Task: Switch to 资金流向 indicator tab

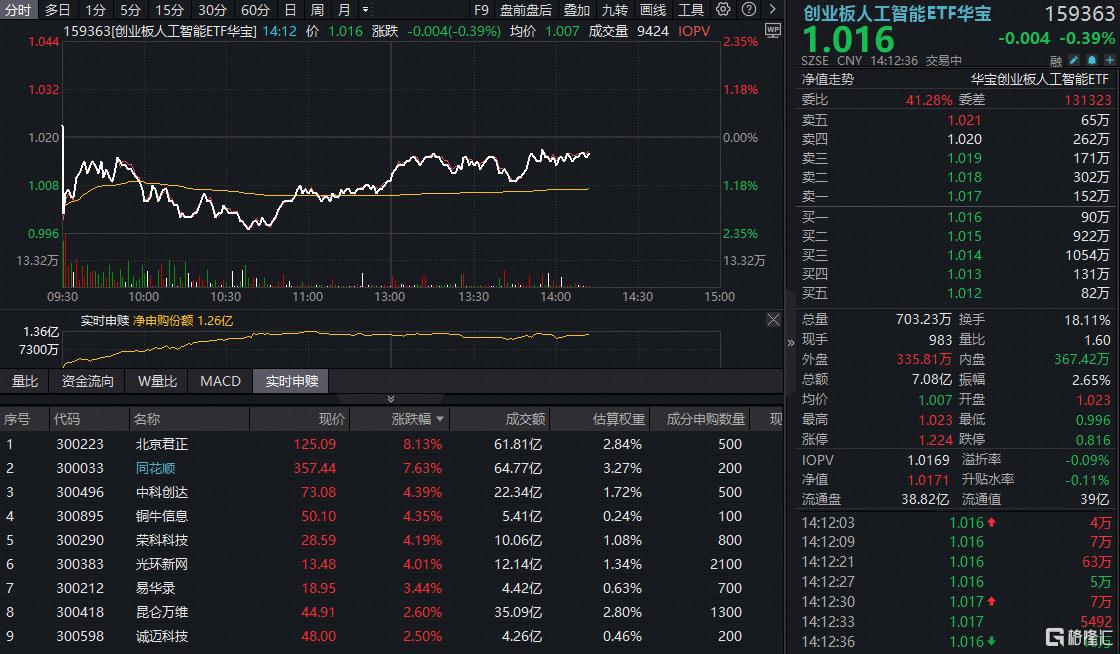Action: (x=87, y=381)
